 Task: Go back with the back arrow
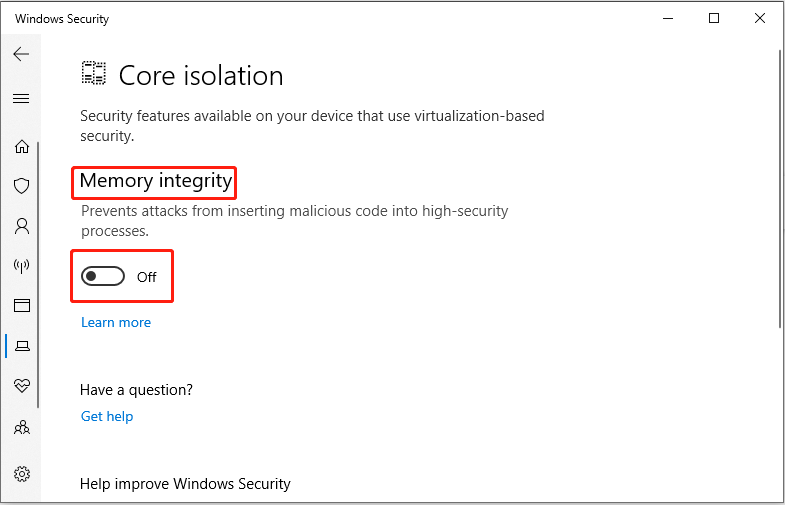click(21, 55)
